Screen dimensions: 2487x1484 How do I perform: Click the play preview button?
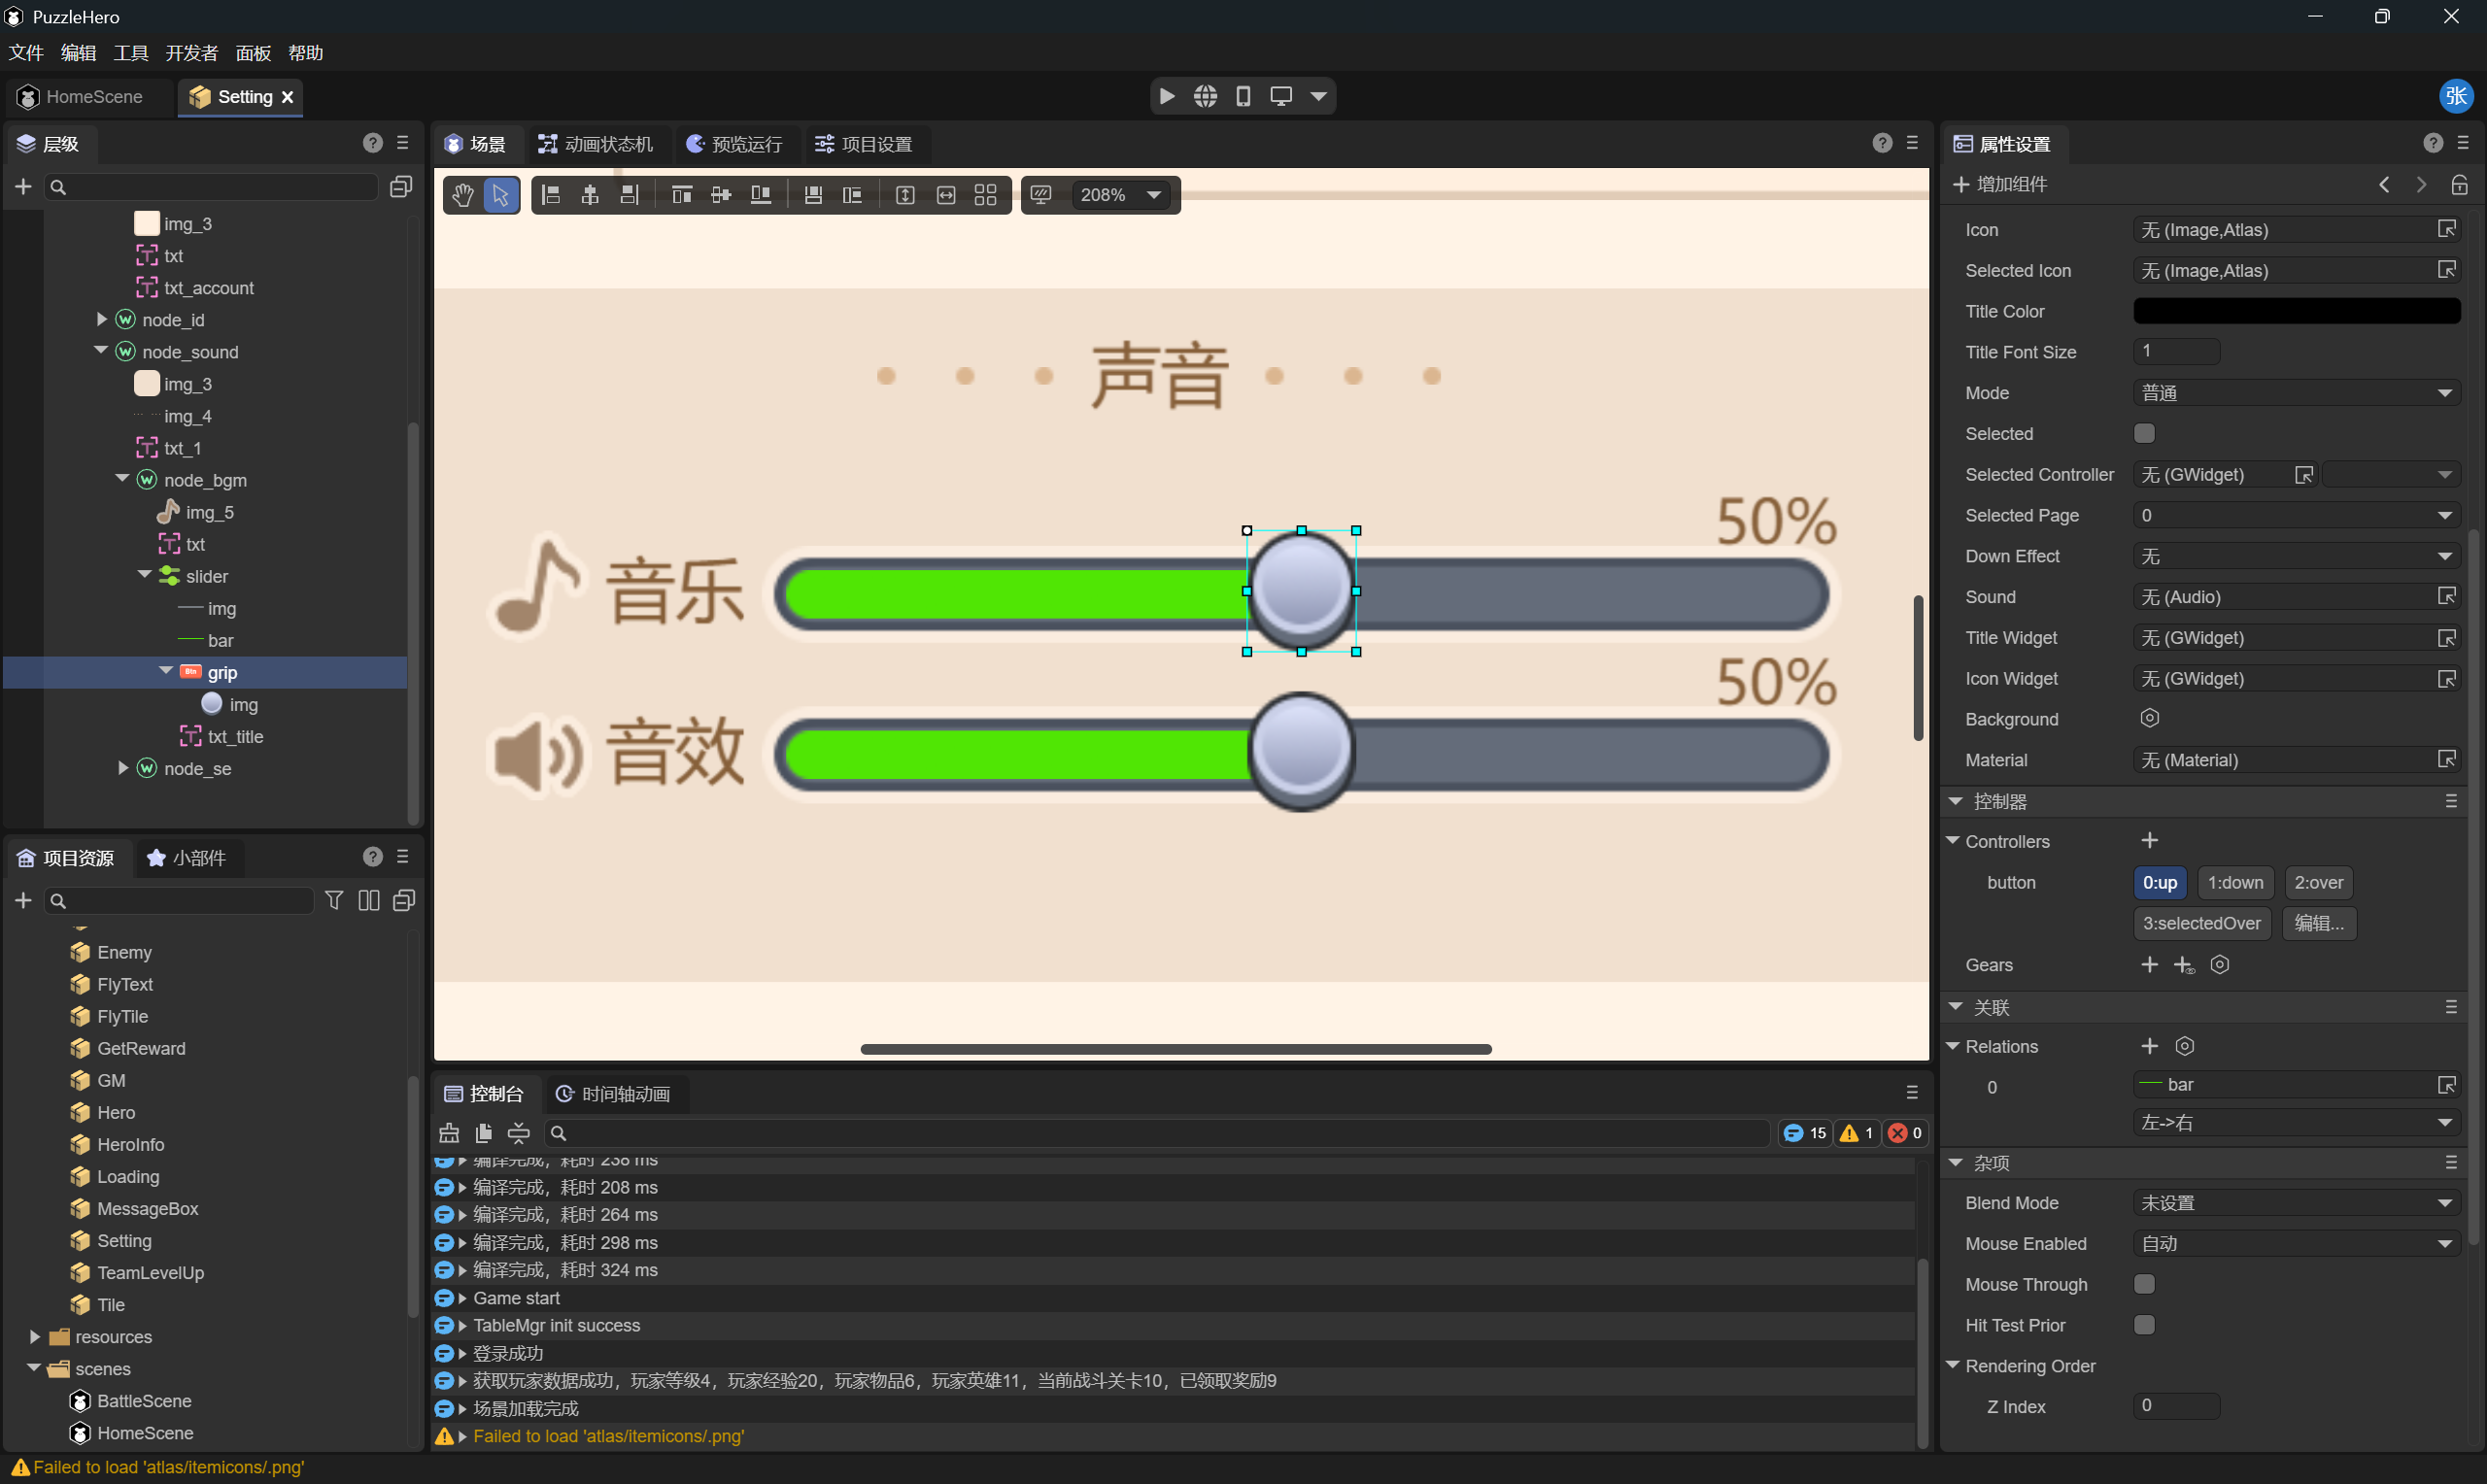1166,96
